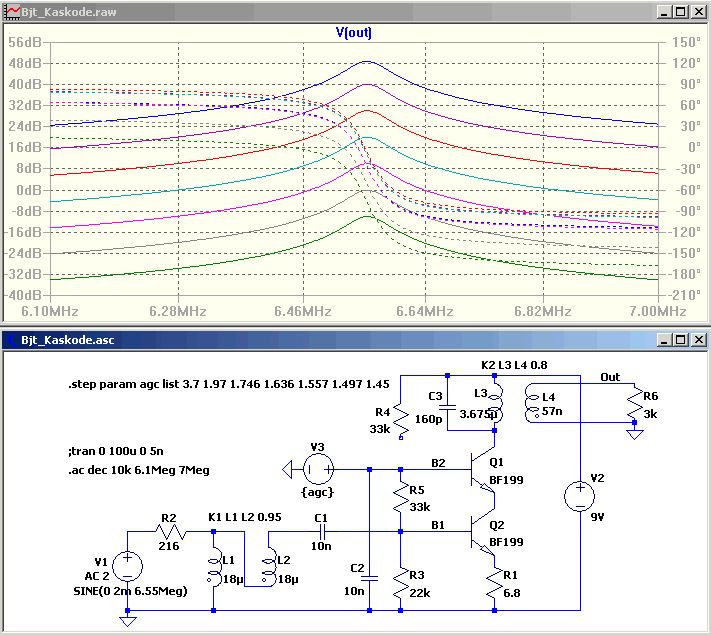Select the C3 160p capacitor
Viewport: 711px width, 635px height.
pyautogui.click(x=447, y=407)
